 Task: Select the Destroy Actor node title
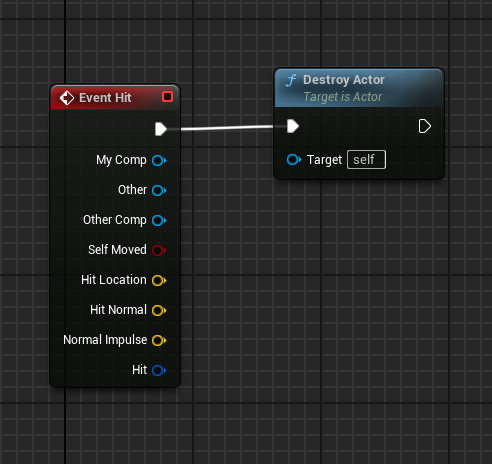click(344, 80)
